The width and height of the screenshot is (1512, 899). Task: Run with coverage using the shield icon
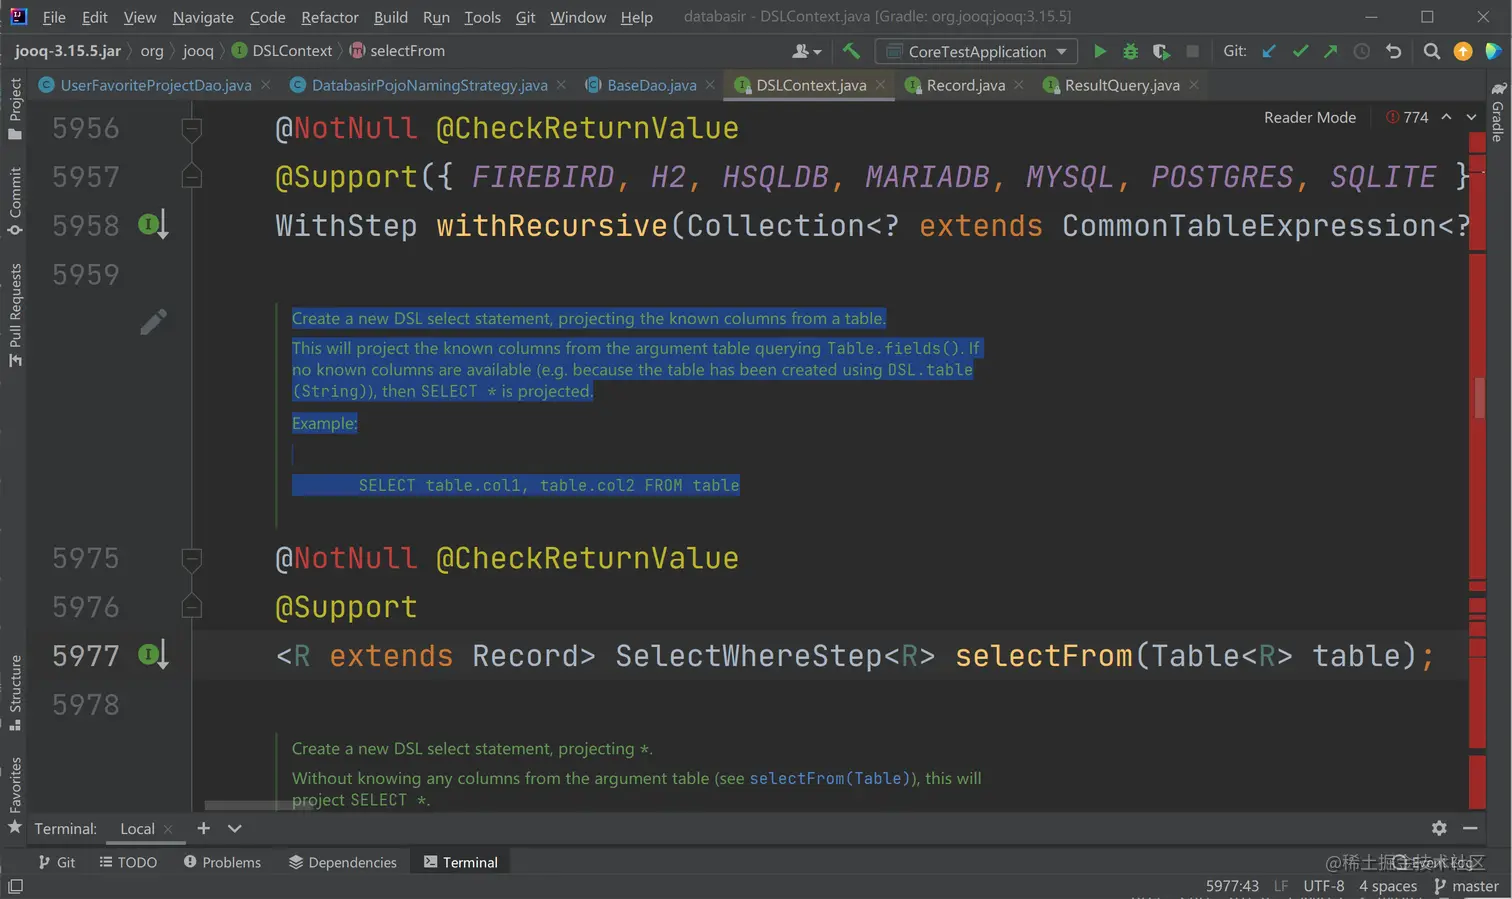pyautogui.click(x=1161, y=51)
